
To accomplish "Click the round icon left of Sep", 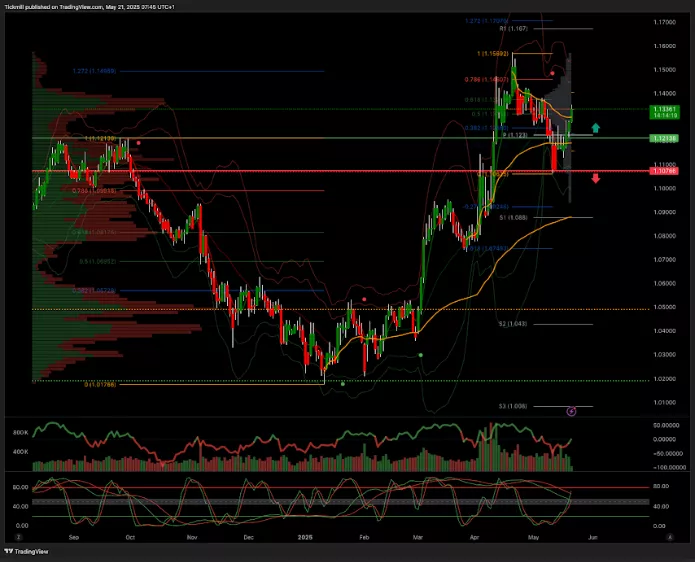I will point(19,537).
